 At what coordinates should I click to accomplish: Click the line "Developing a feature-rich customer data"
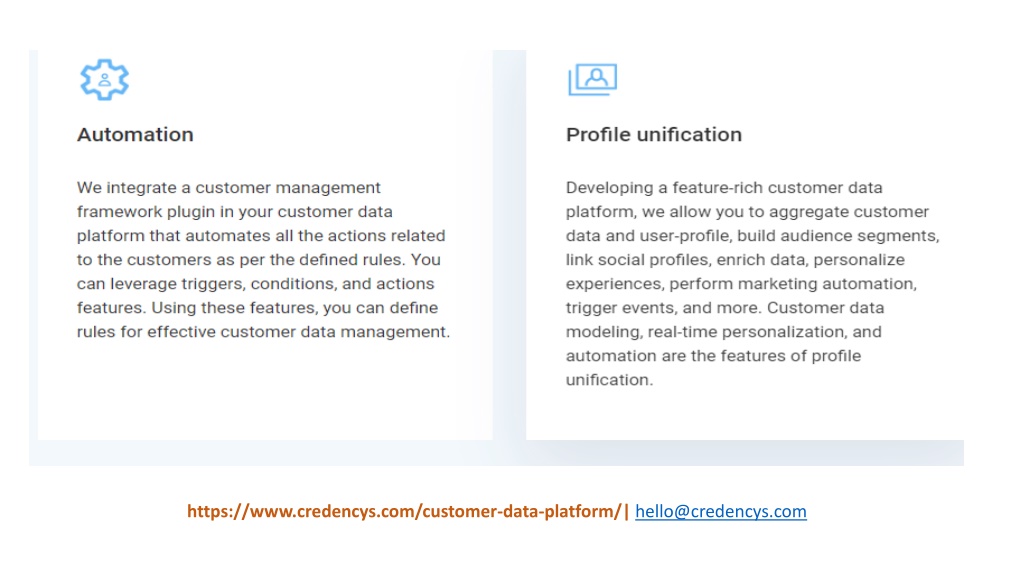[724, 188]
